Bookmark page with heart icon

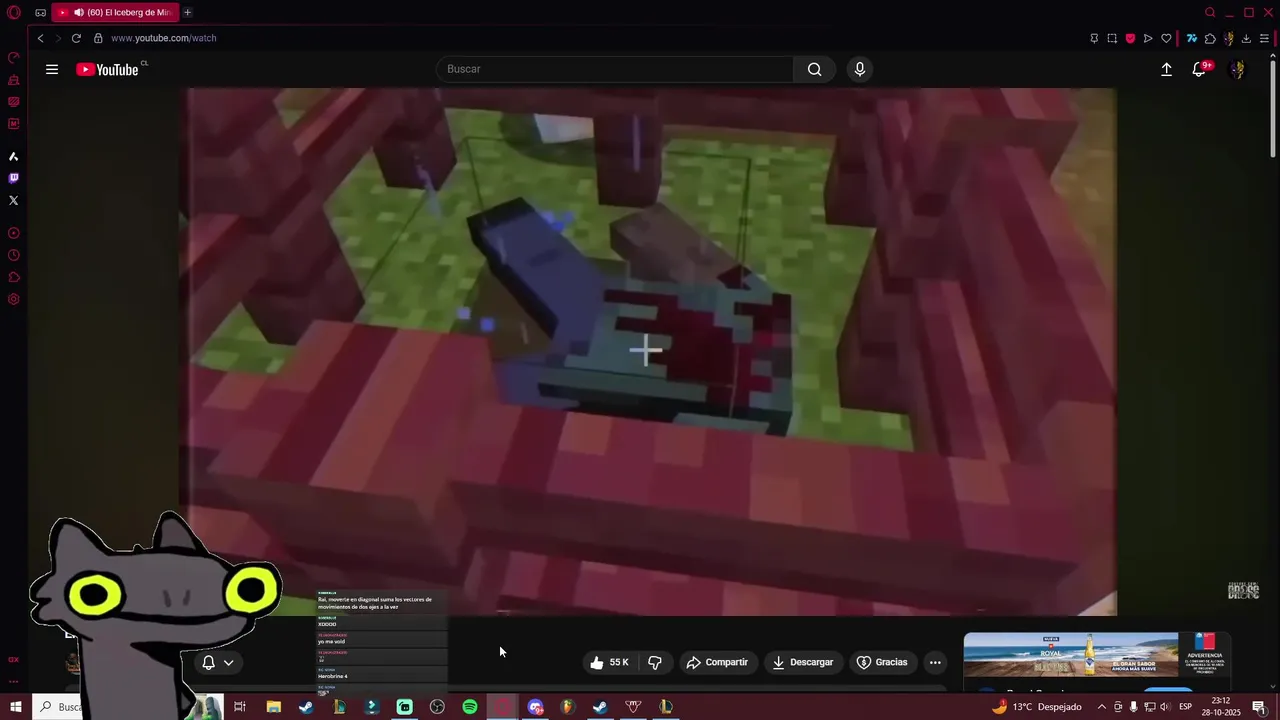(x=1166, y=38)
